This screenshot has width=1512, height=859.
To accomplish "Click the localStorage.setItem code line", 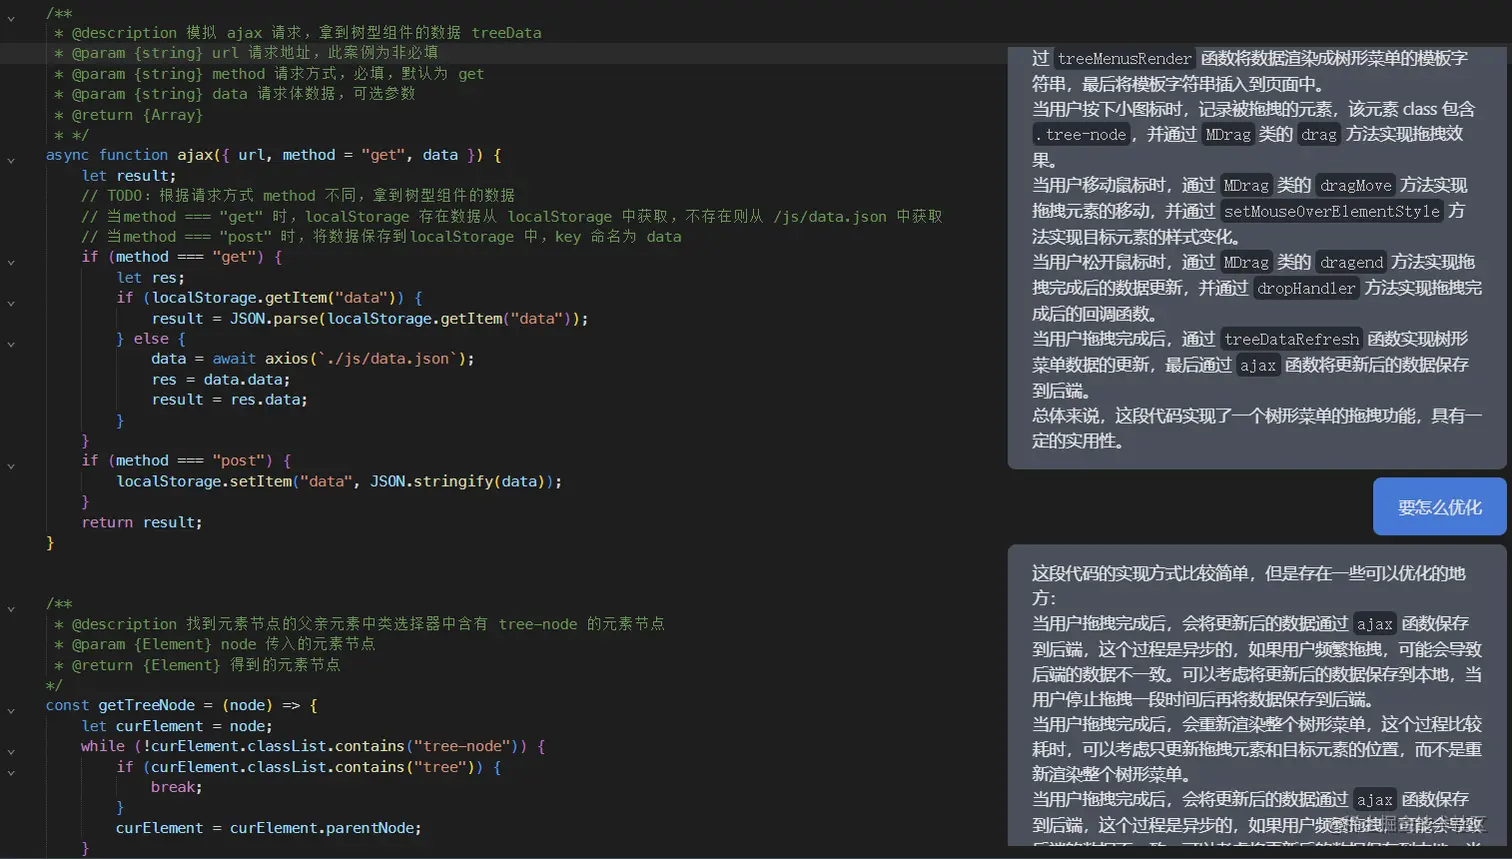I will [339, 481].
